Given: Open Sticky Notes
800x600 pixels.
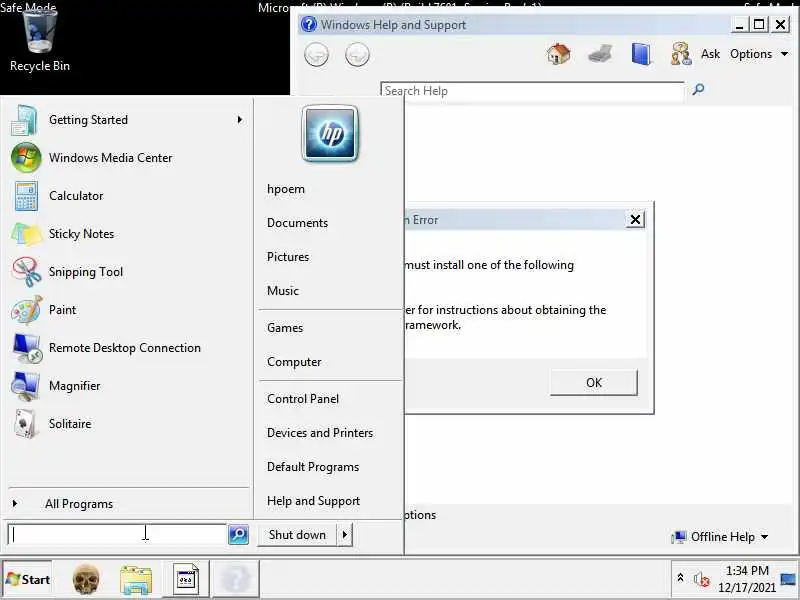Looking at the screenshot, I should point(127,234).
